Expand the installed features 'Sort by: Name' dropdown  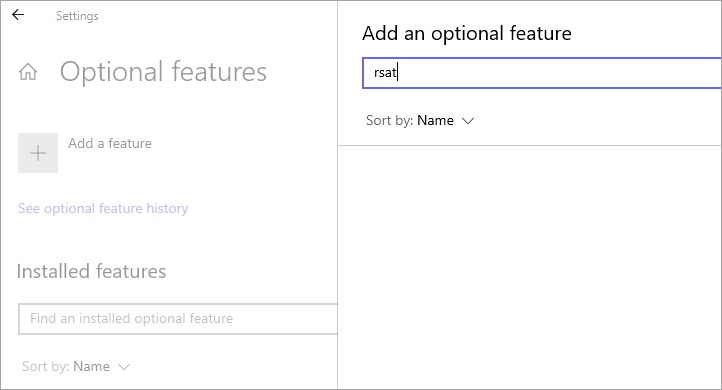click(76, 367)
